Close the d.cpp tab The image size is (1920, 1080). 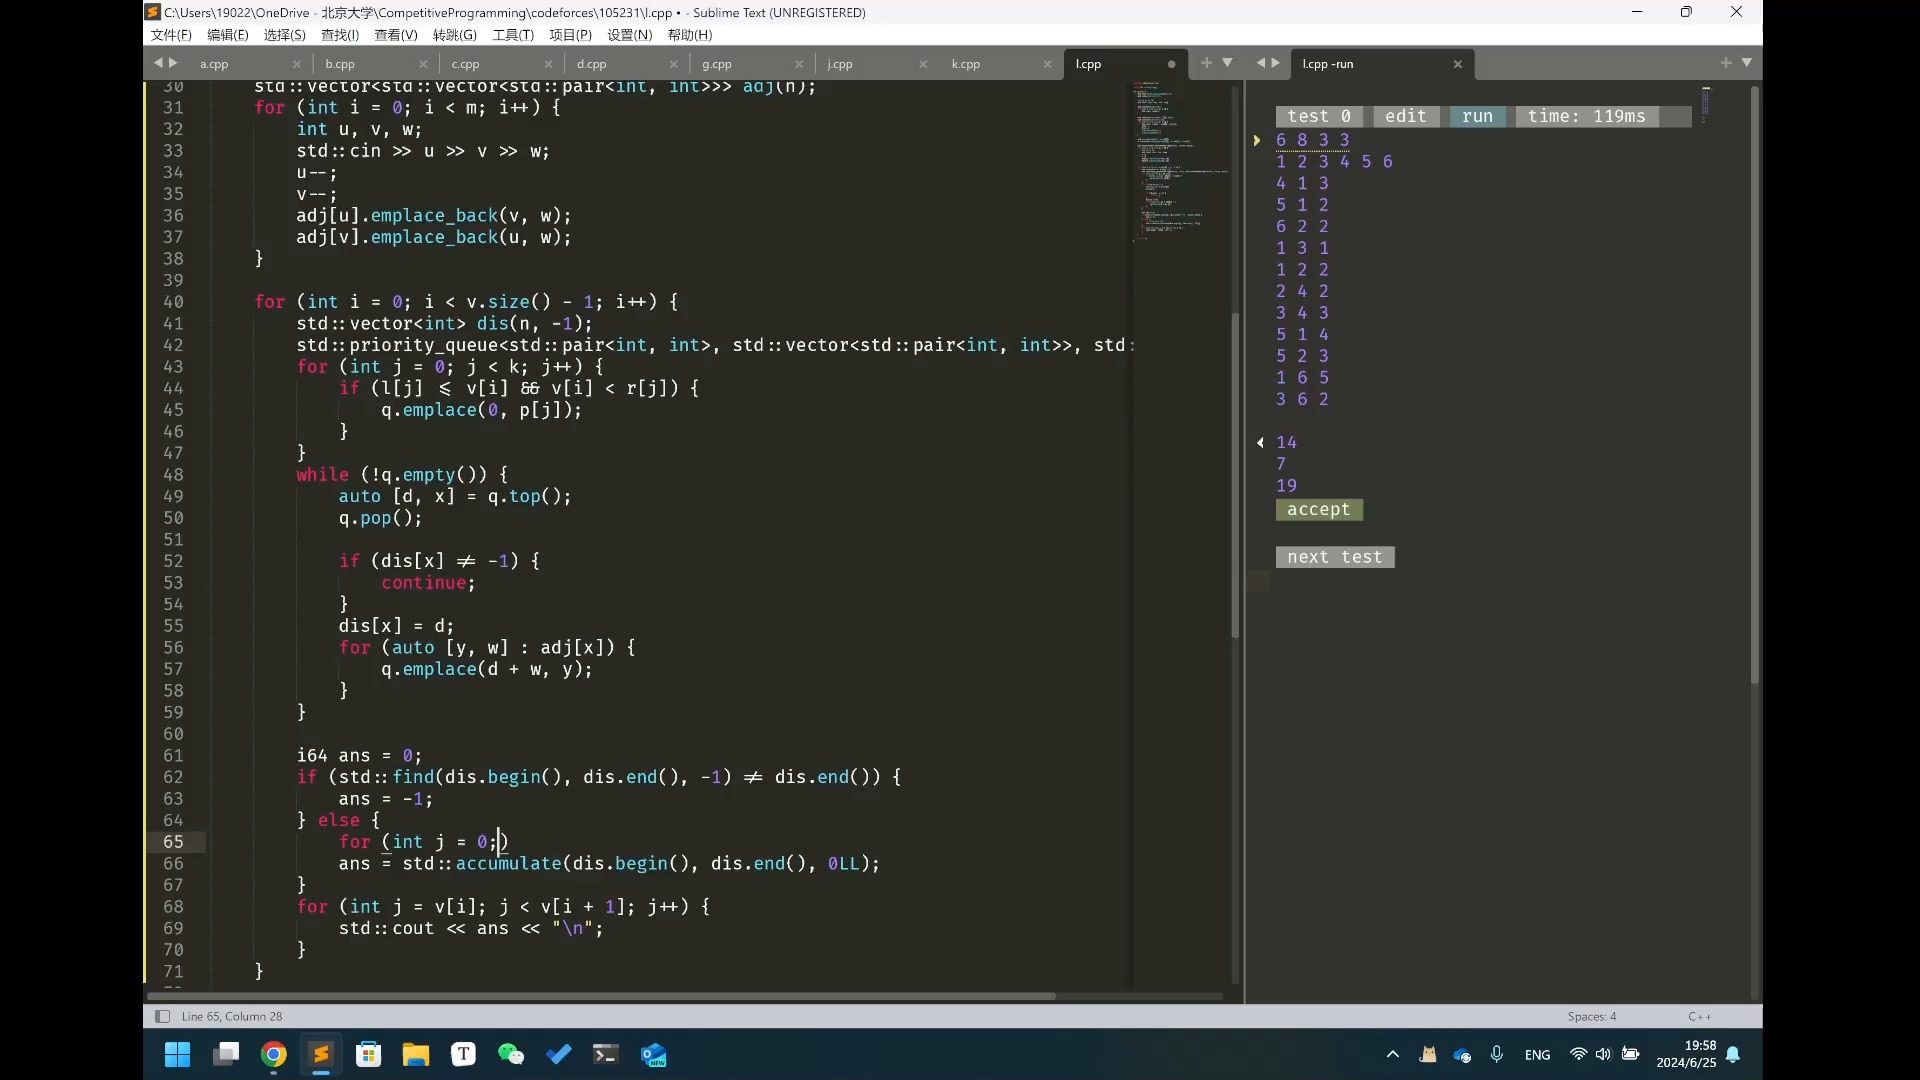tap(673, 64)
